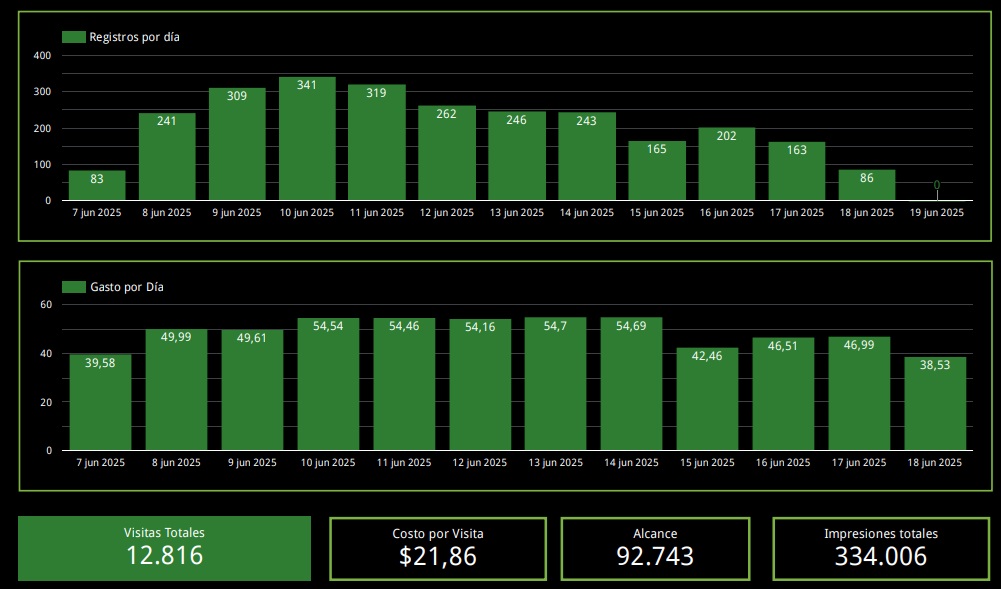This screenshot has width=1001, height=589.
Task: Select the registrations bar labeled 83
Action: point(97,186)
